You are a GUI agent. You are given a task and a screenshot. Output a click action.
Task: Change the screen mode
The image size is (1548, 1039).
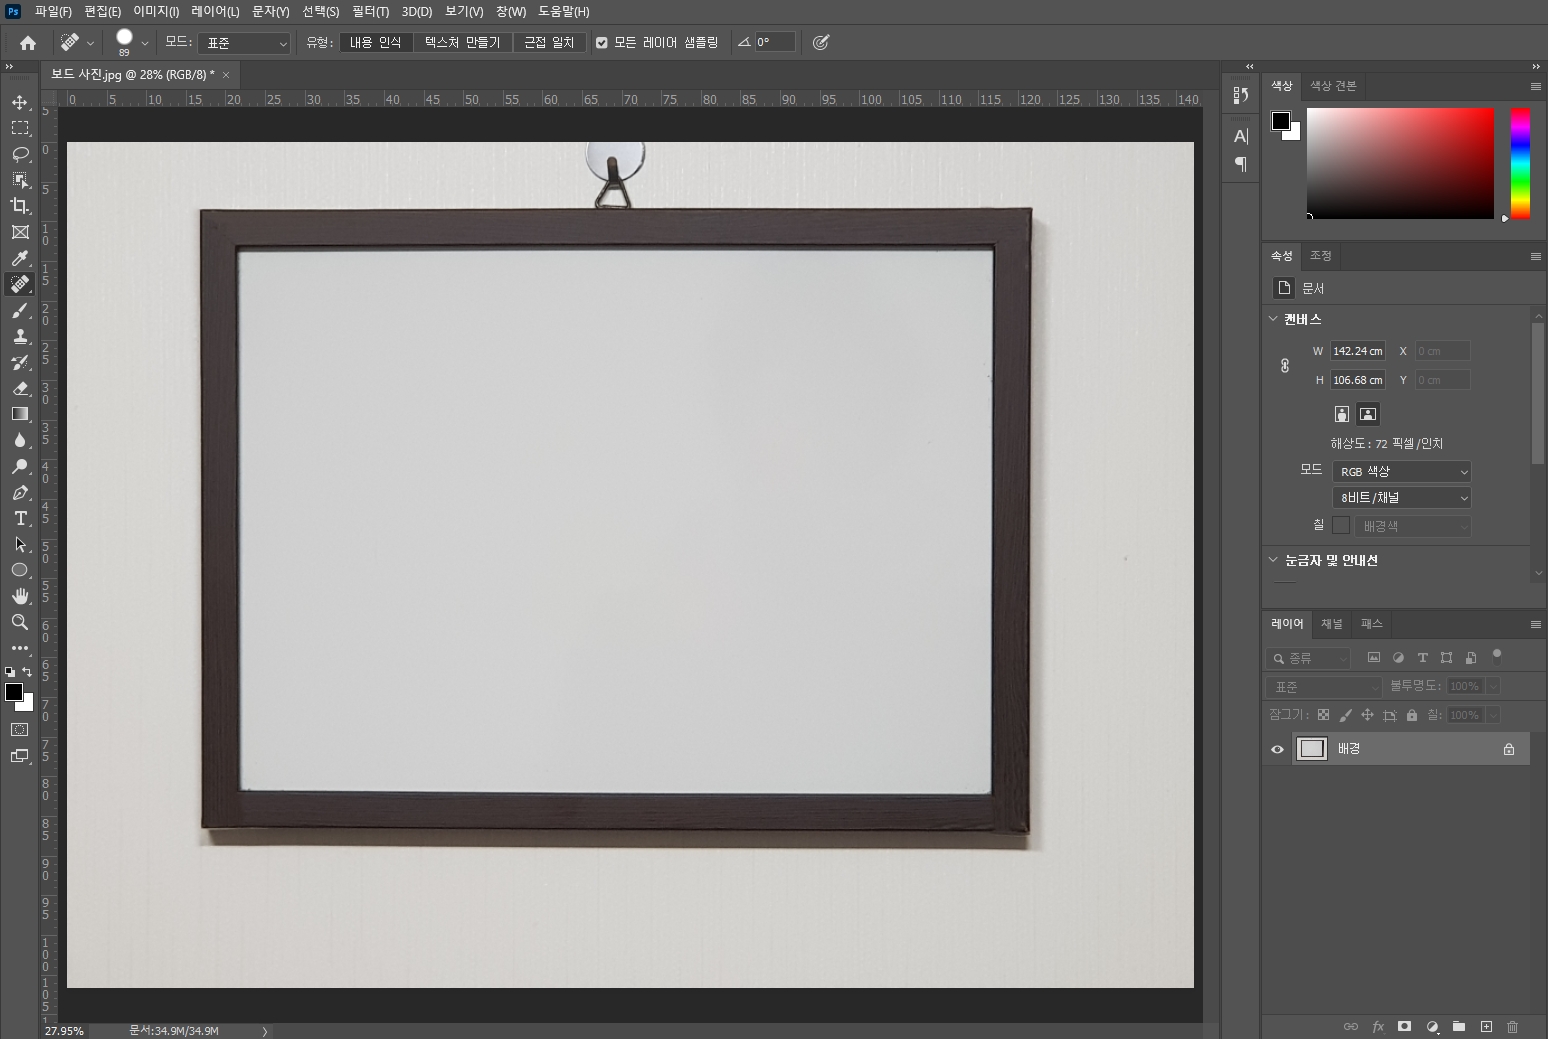[x=20, y=756]
